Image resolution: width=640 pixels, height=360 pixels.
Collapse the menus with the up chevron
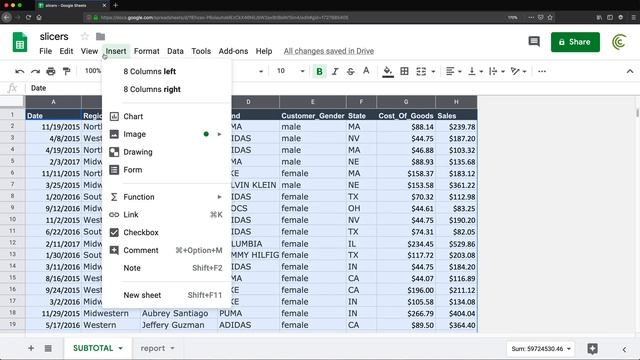pyautogui.click(x=630, y=71)
